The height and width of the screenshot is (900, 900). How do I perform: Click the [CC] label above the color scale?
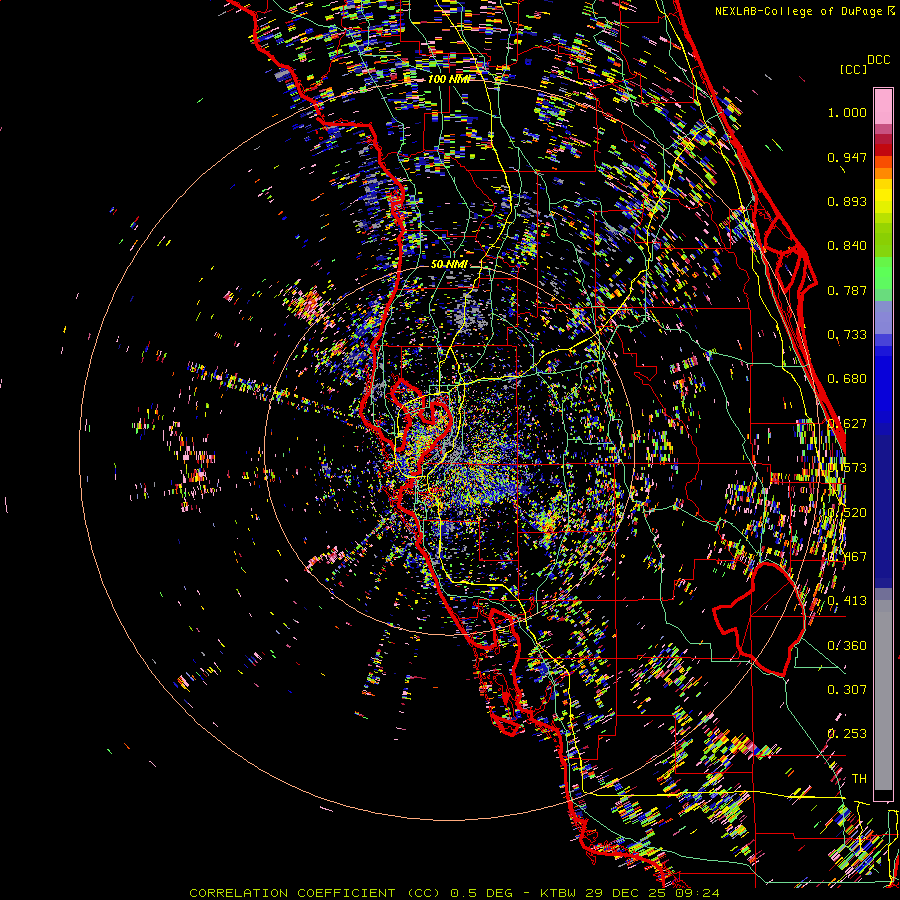pyautogui.click(x=852, y=69)
